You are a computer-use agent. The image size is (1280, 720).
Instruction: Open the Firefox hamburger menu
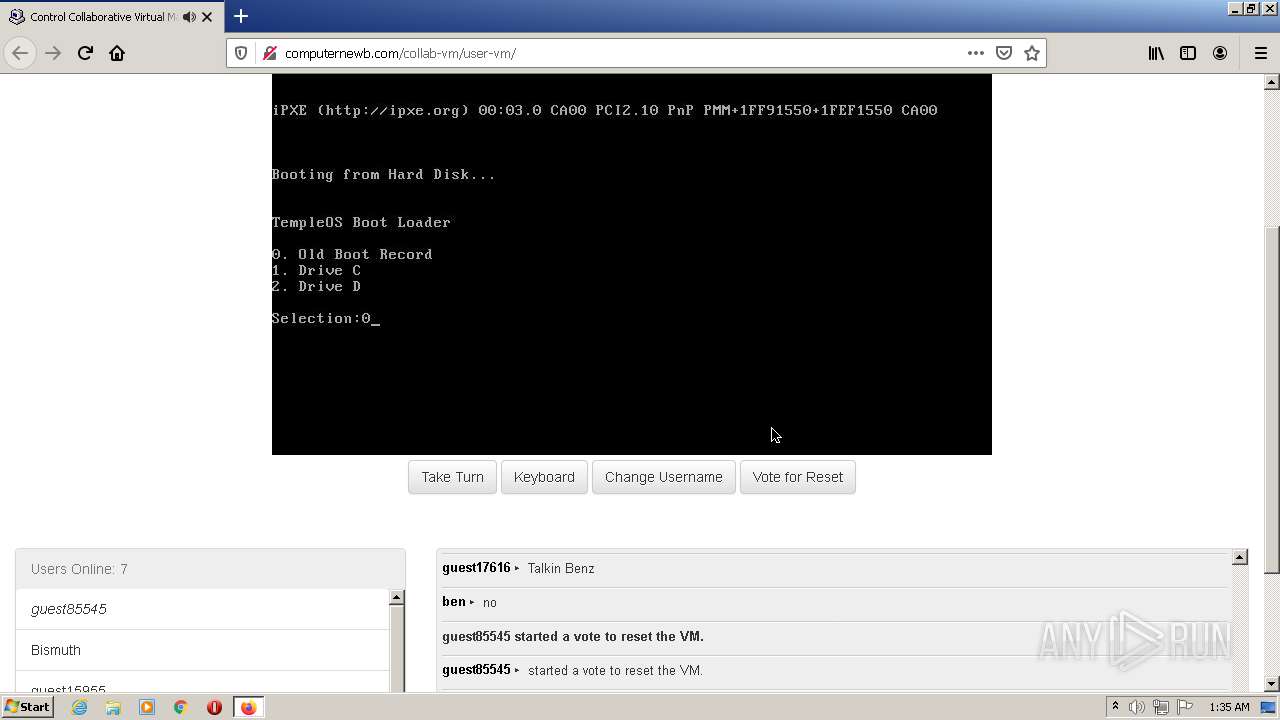(x=1260, y=53)
